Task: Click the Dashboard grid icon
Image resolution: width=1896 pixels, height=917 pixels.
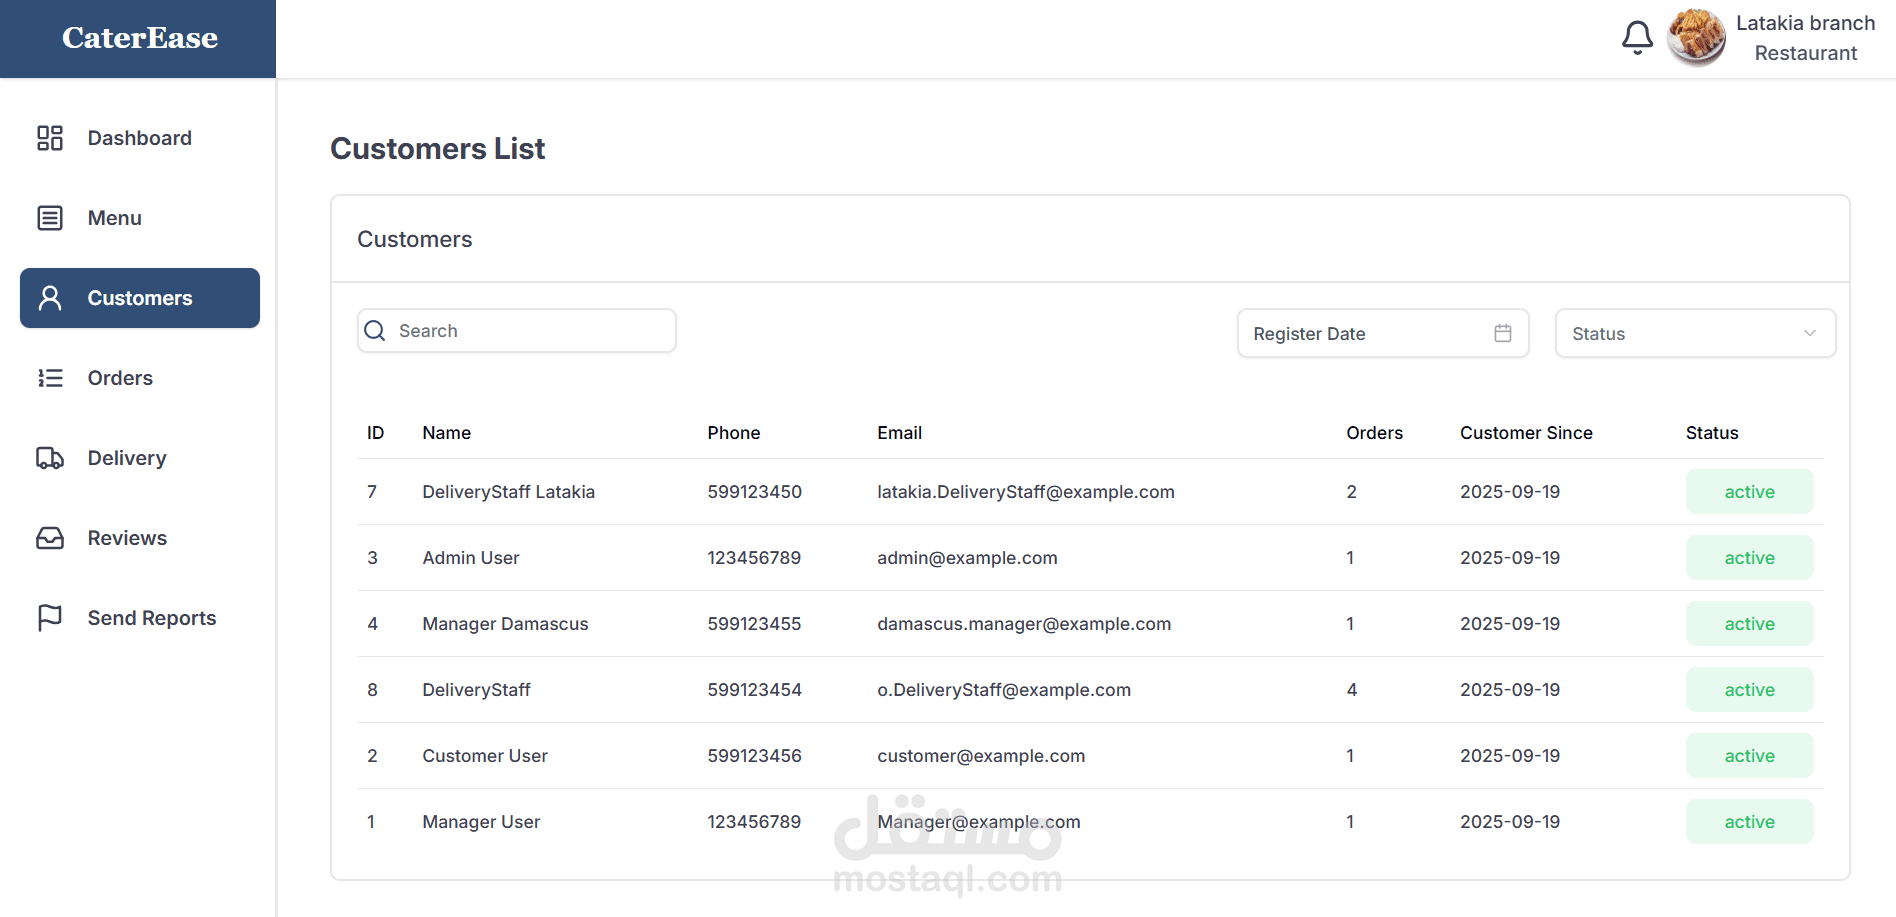Action: click(x=50, y=138)
